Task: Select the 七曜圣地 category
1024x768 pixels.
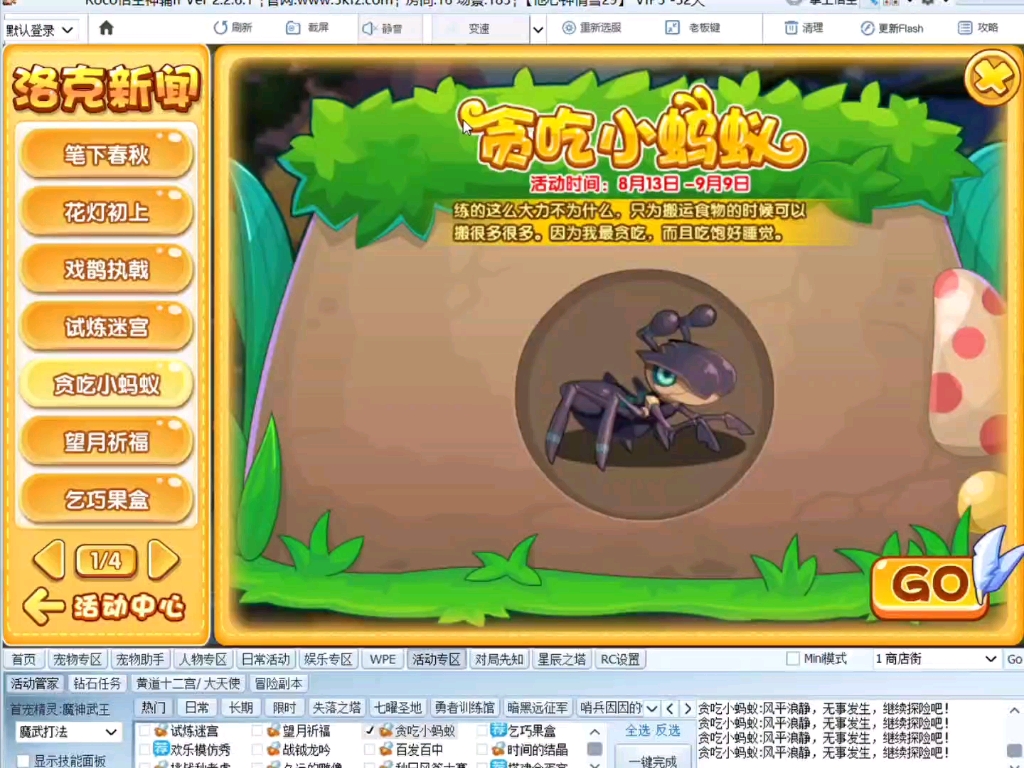Action: point(398,708)
